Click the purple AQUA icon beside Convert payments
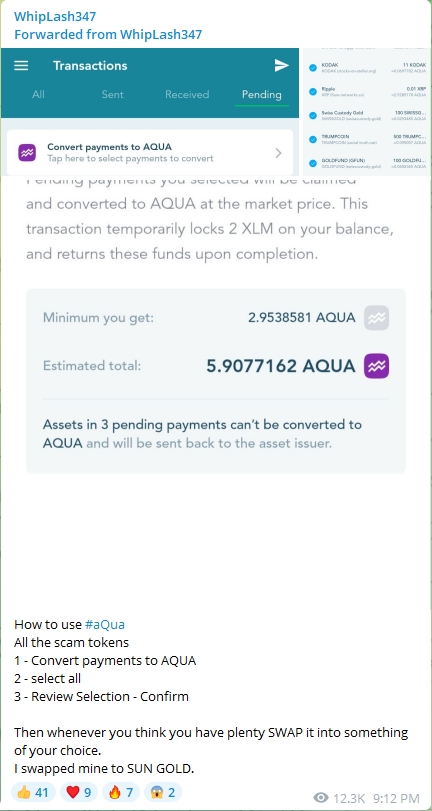This screenshot has width=432, height=811. (x=27, y=153)
